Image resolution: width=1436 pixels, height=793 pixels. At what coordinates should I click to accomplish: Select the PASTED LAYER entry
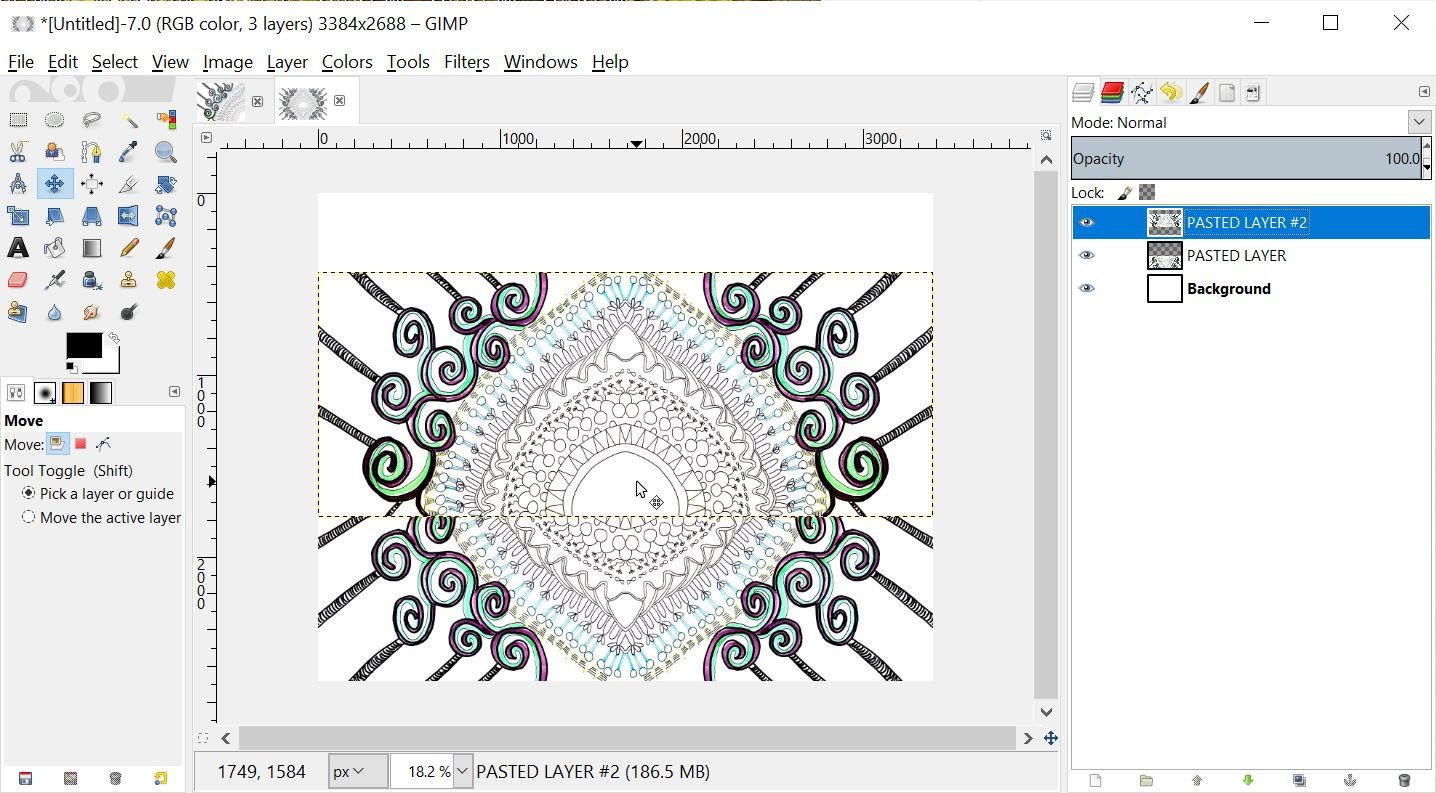coord(1236,256)
